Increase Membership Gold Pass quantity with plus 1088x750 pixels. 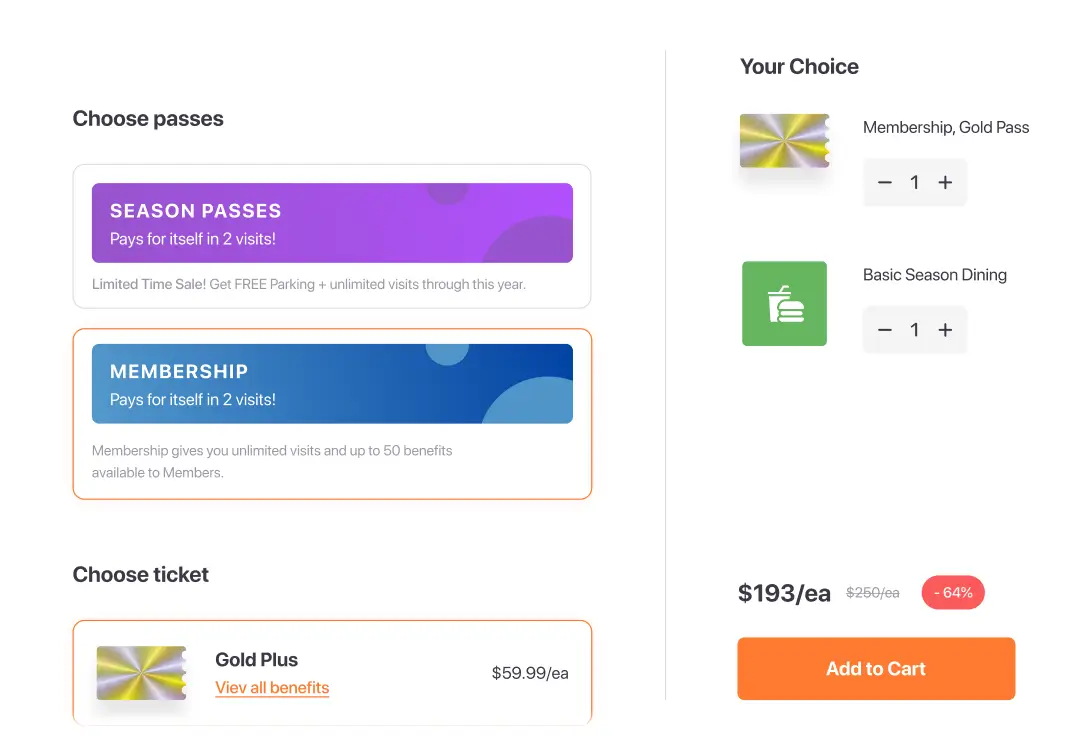pyautogui.click(x=945, y=182)
